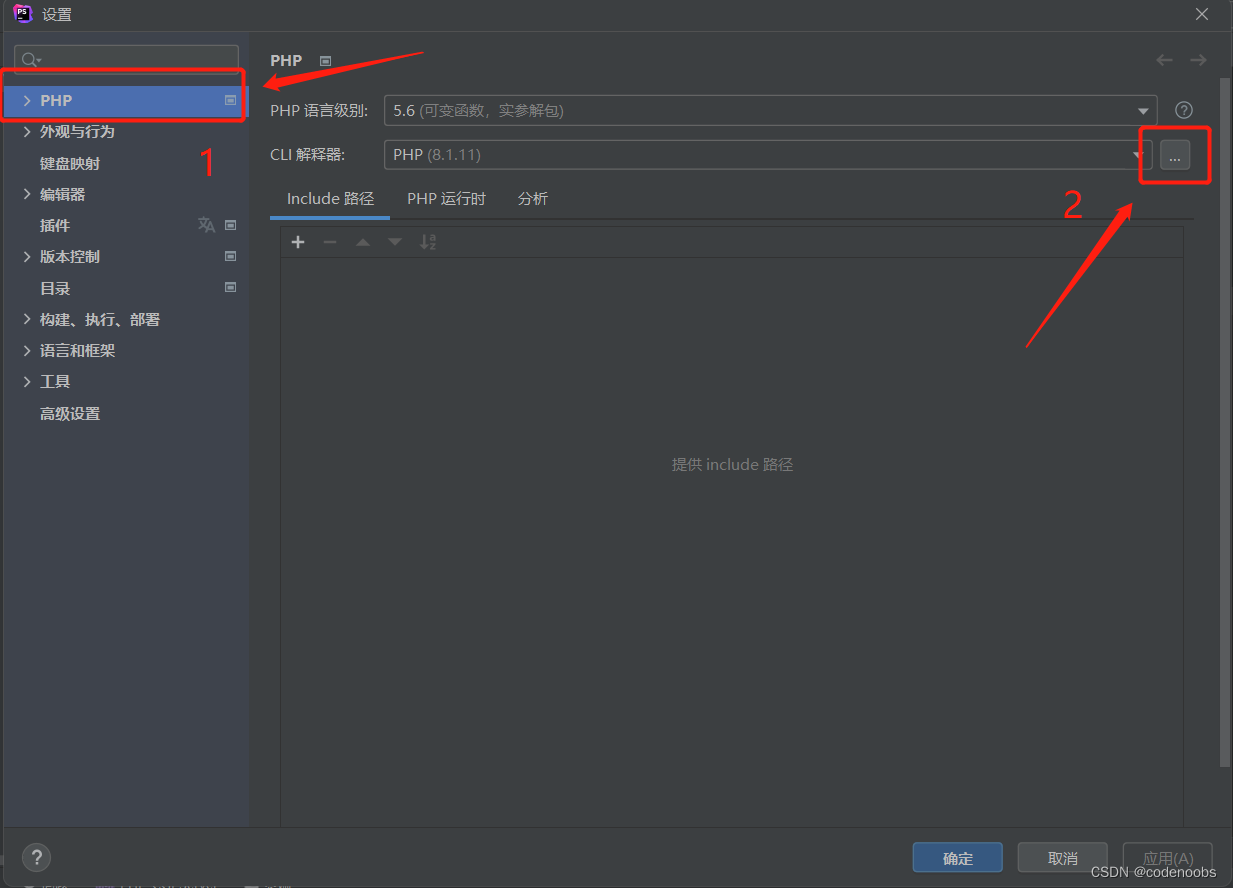This screenshot has width=1233, height=888.
Task: Move include path up
Action: pyautogui.click(x=363, y=242)
